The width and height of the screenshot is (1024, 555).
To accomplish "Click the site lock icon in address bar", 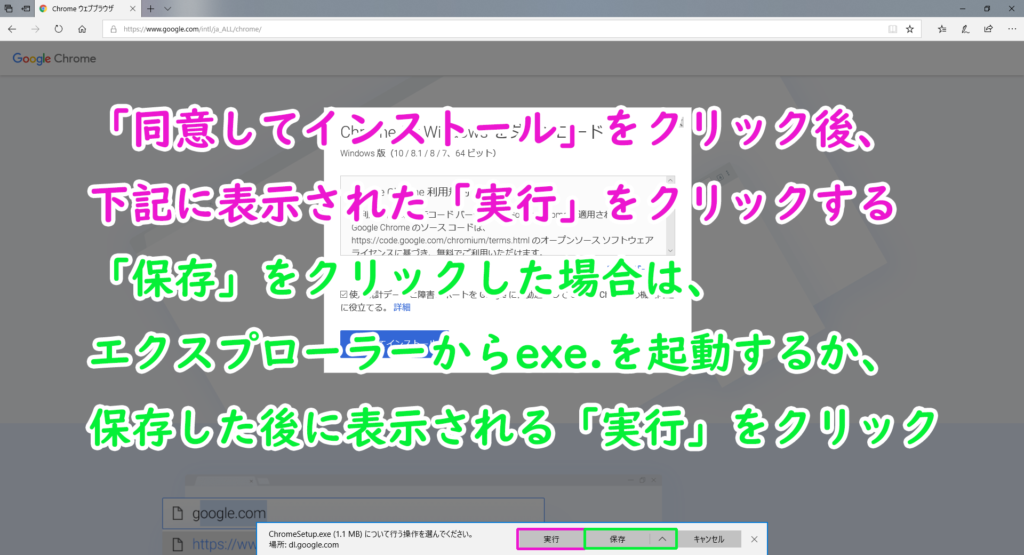I will [113, 29].
